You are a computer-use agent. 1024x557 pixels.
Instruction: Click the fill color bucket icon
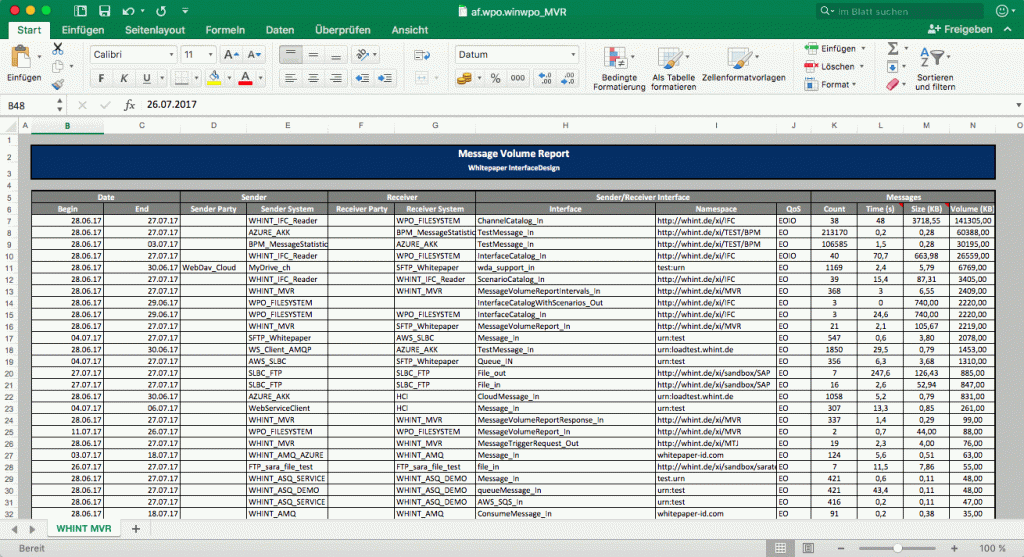[214, 76]
